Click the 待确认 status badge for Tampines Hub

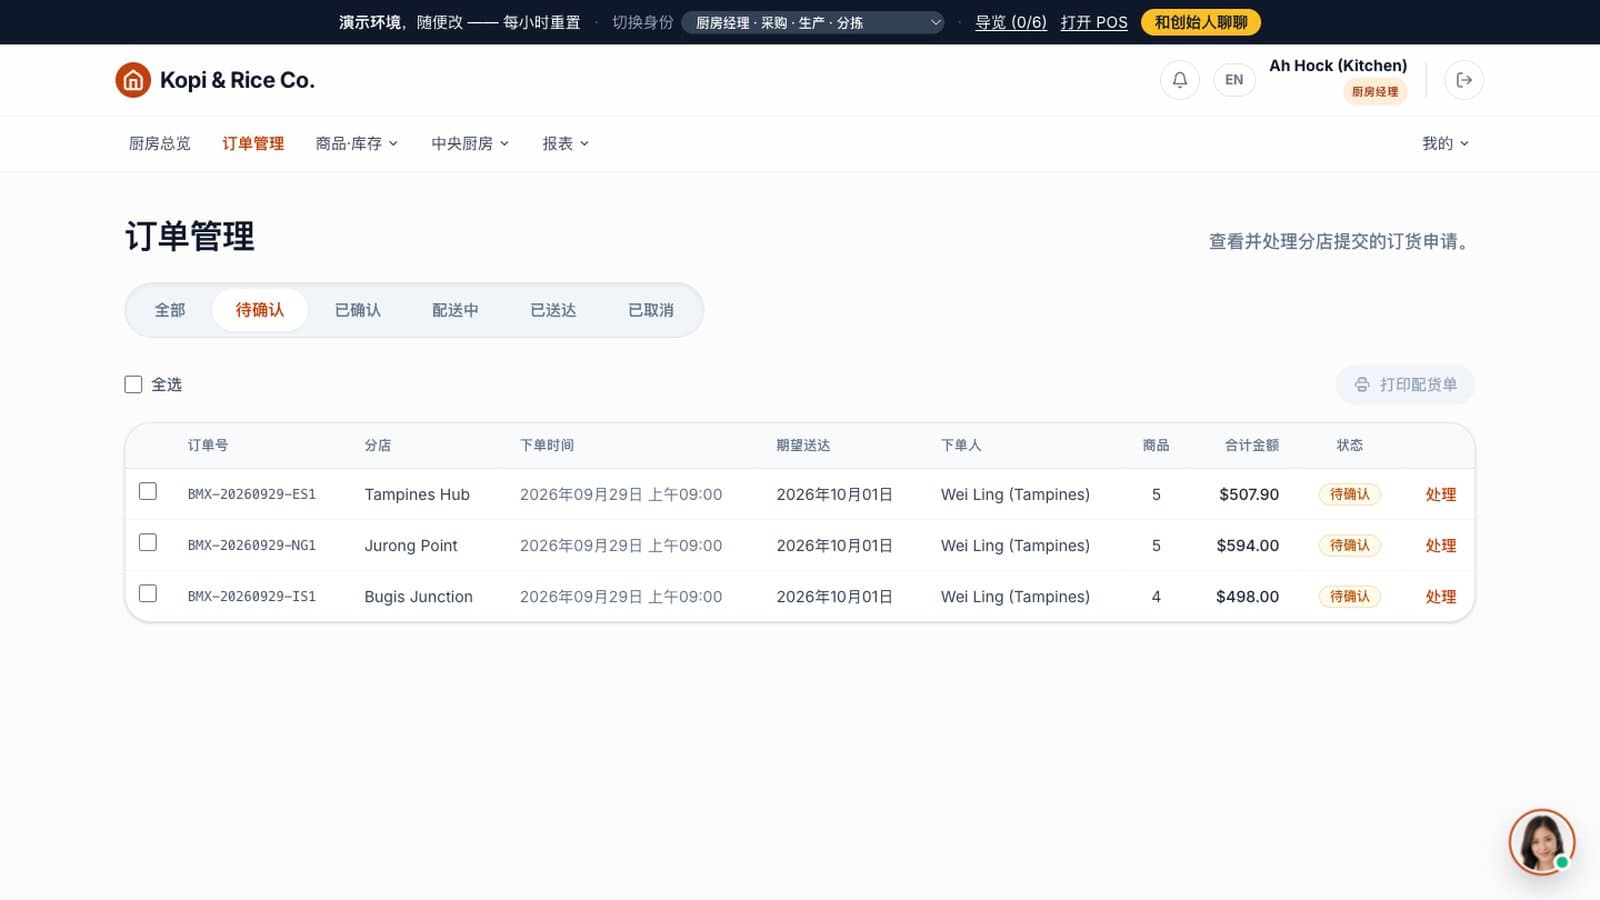tap(1350, 494)
